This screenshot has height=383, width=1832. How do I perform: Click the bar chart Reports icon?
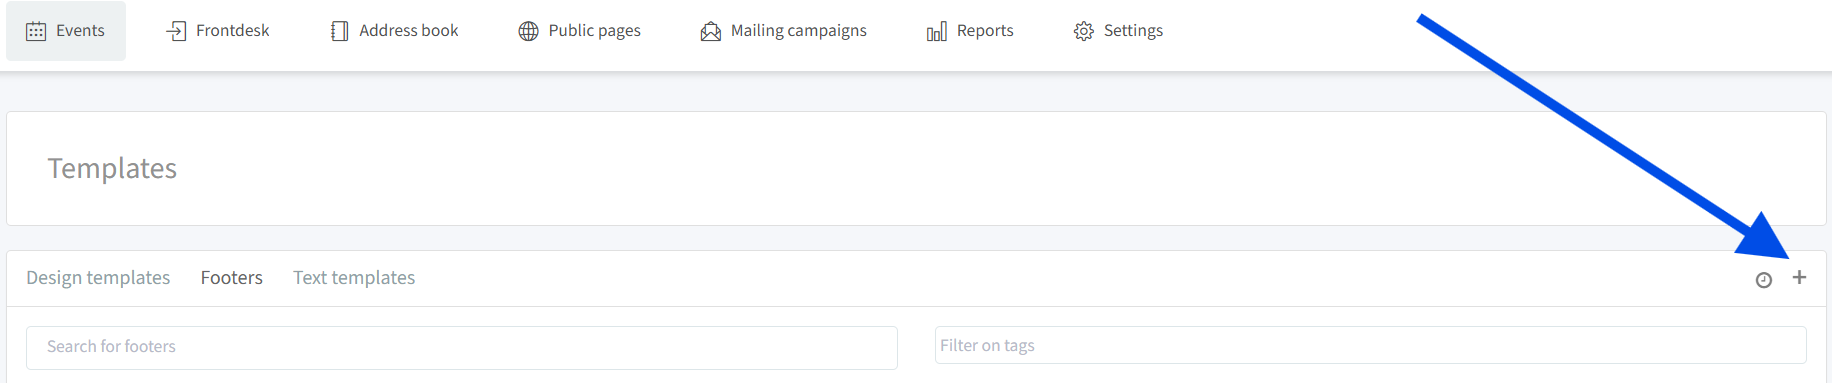click(937, 31)
